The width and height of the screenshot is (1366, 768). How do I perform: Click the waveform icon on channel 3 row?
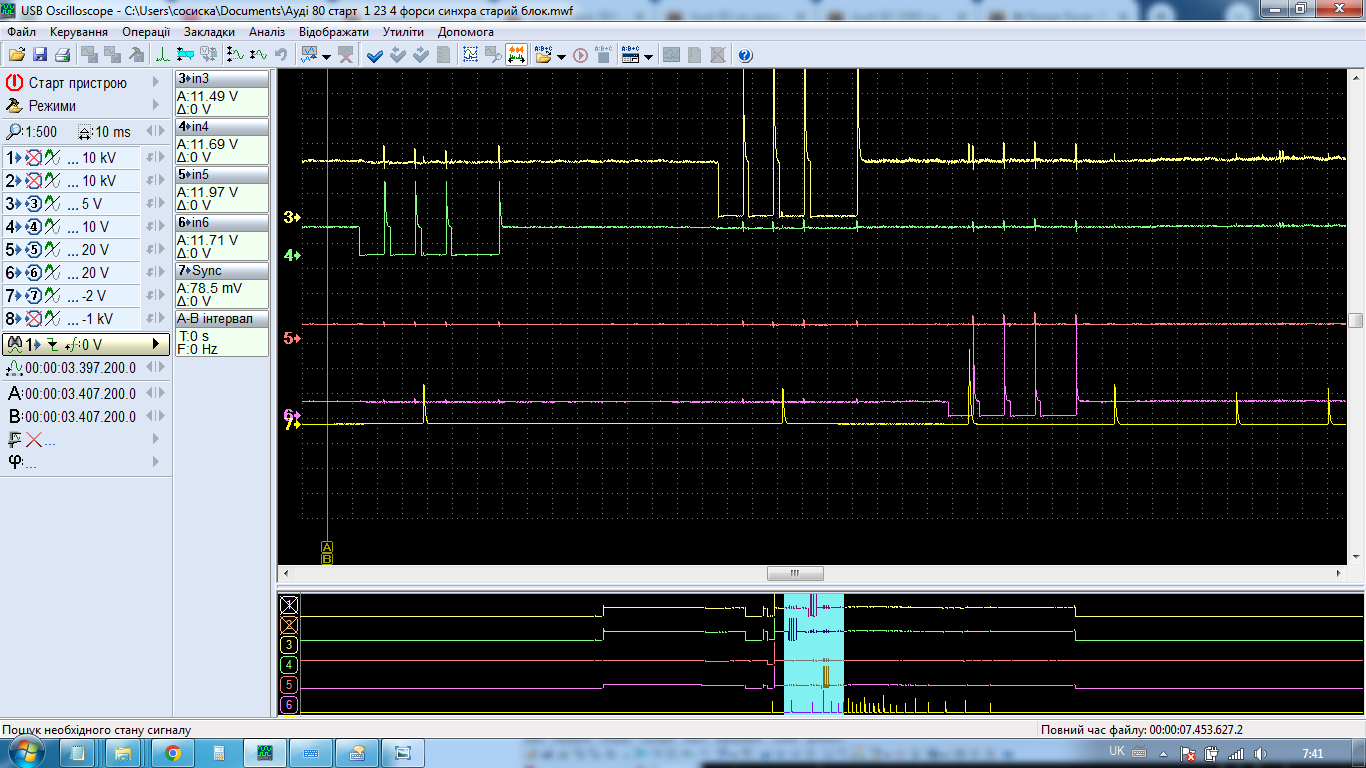(52, 204)
